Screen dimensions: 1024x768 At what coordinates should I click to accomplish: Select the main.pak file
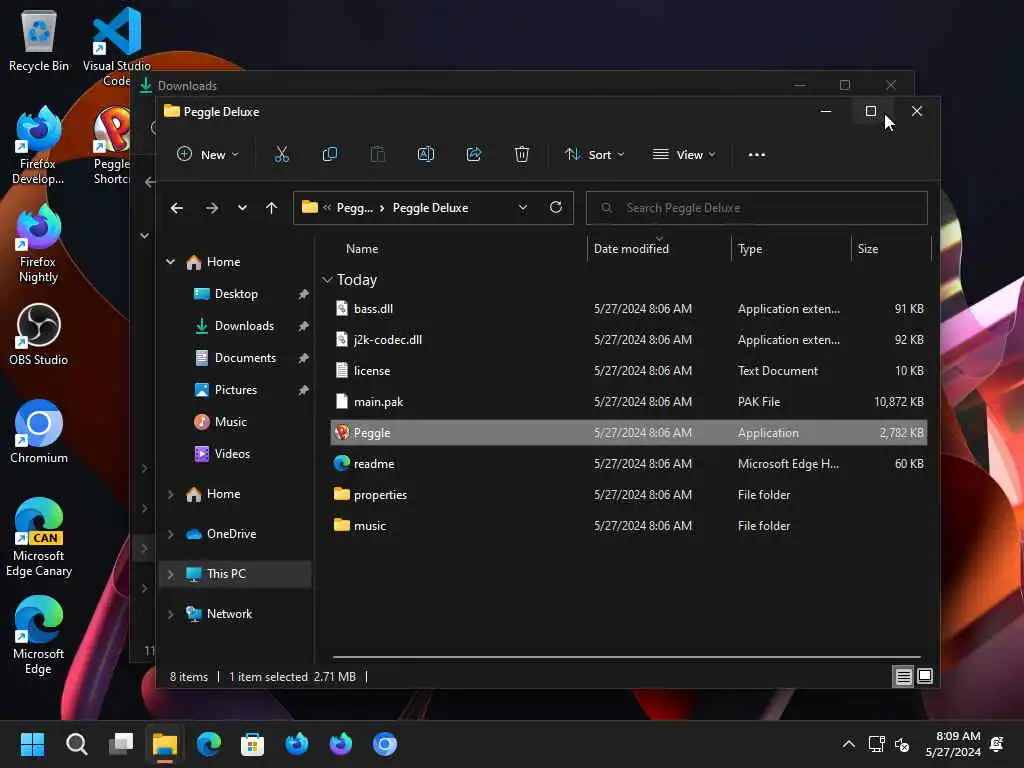(x=629, y=402)
